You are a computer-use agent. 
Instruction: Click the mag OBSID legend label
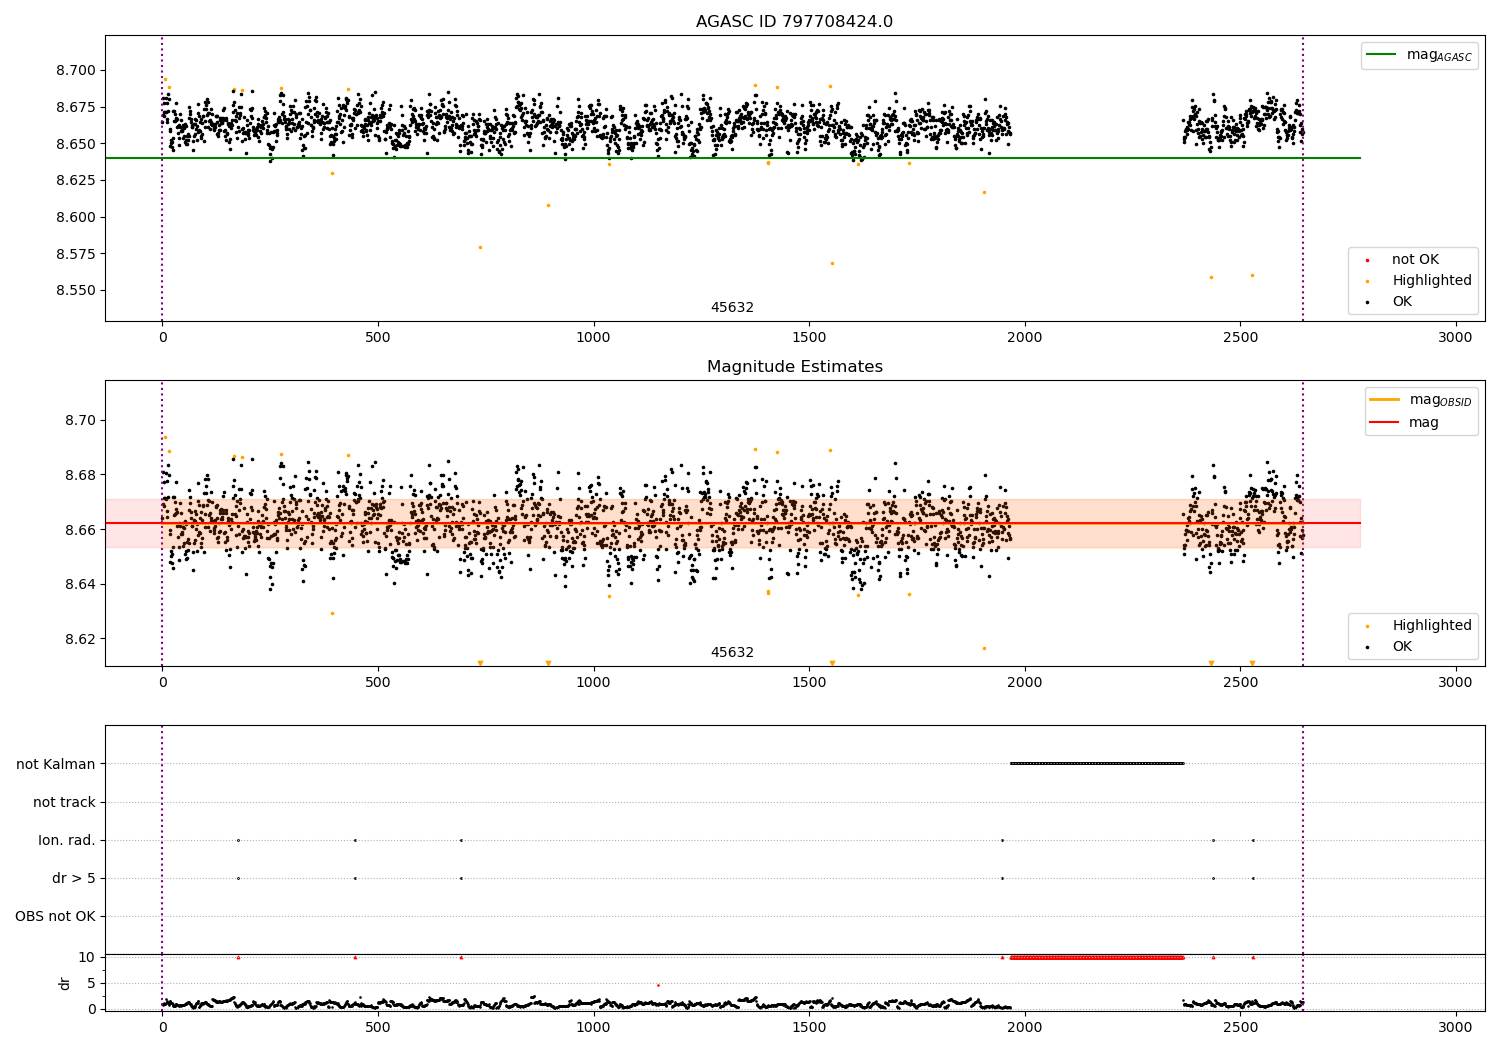tap(1440, 400)
